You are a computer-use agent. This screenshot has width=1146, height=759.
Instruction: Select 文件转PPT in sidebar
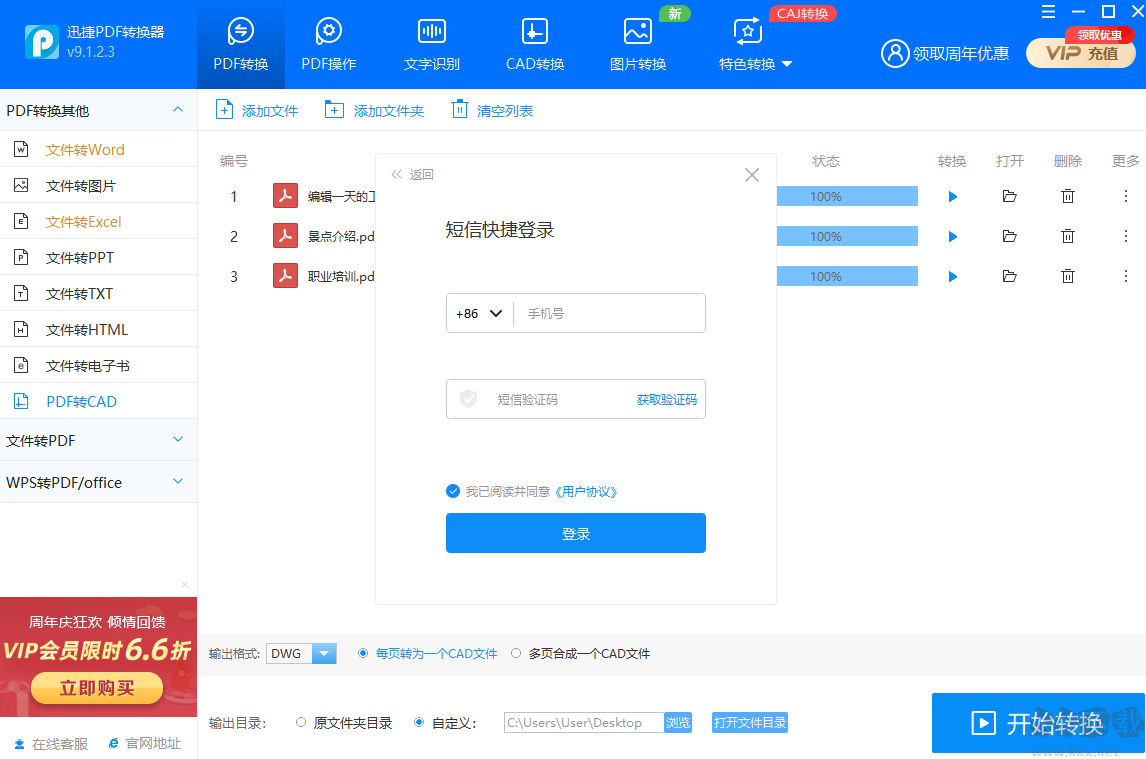coord(98,257)
